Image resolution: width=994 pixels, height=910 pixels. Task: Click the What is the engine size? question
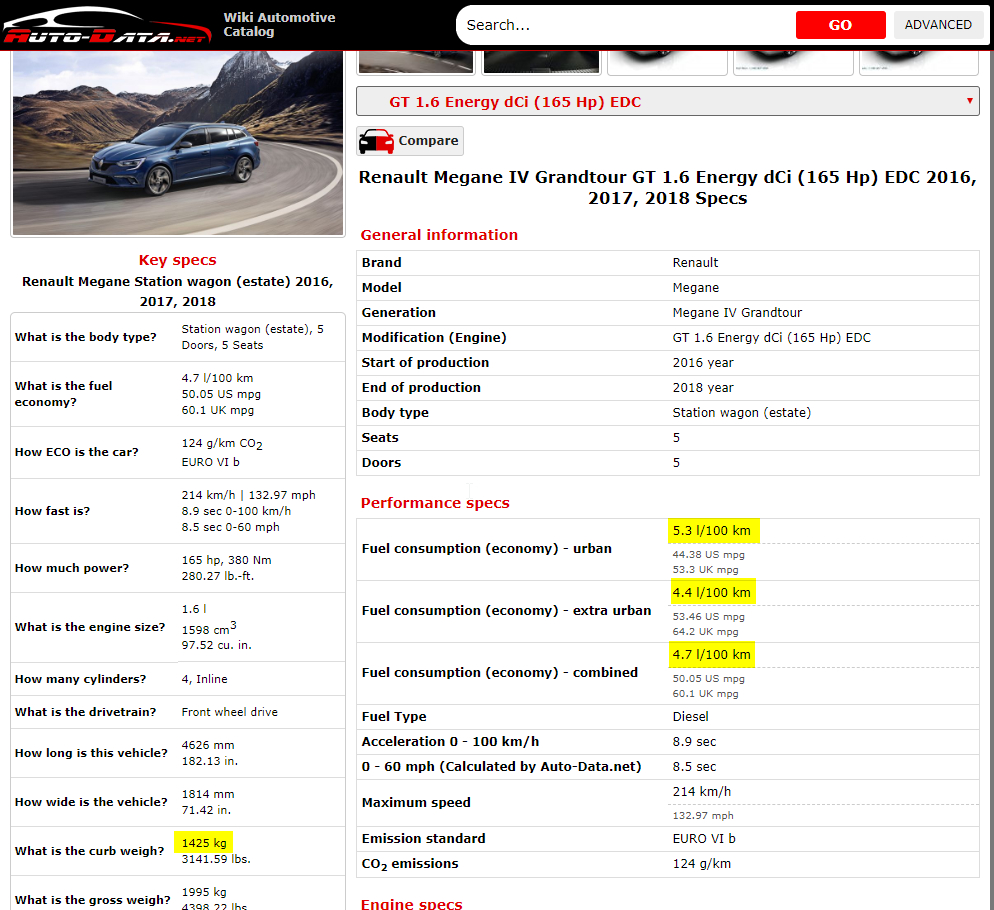[x=90, y=627]
